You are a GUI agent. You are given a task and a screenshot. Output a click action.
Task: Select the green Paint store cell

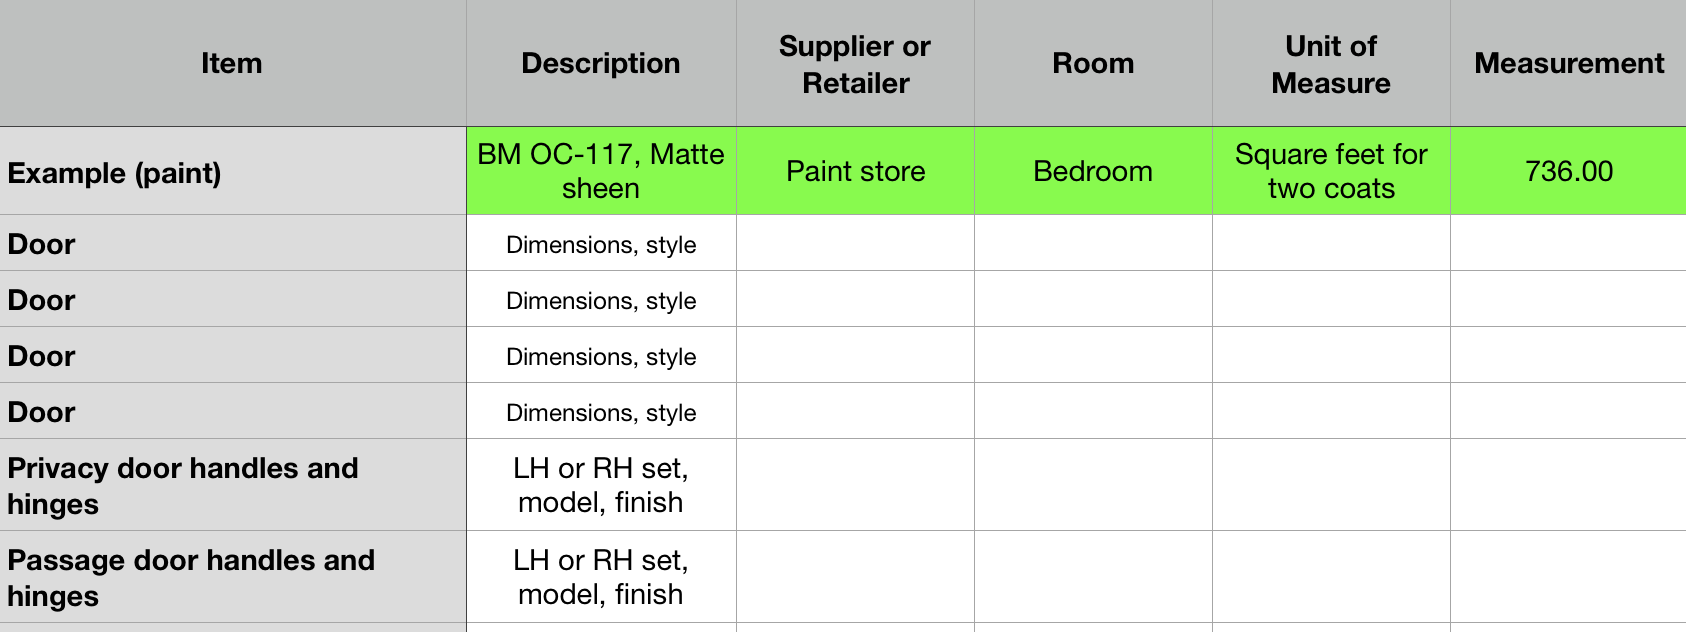point(855,171)
